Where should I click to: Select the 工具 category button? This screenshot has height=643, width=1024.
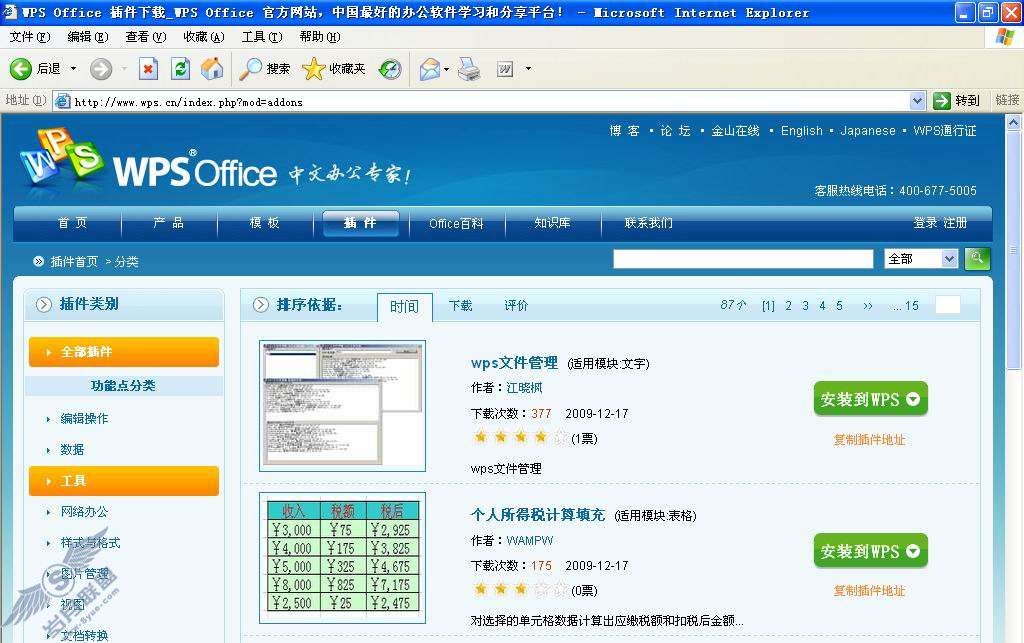pos(123,480)
